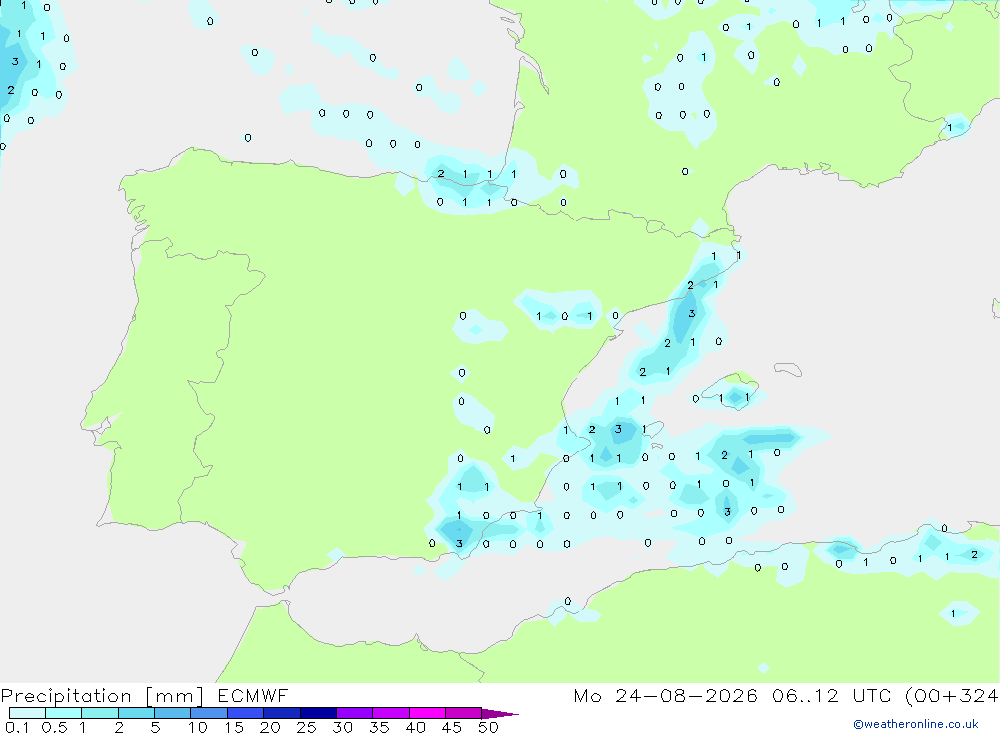
Task: Click the '06..12' time range text
Action: (805, 695)
